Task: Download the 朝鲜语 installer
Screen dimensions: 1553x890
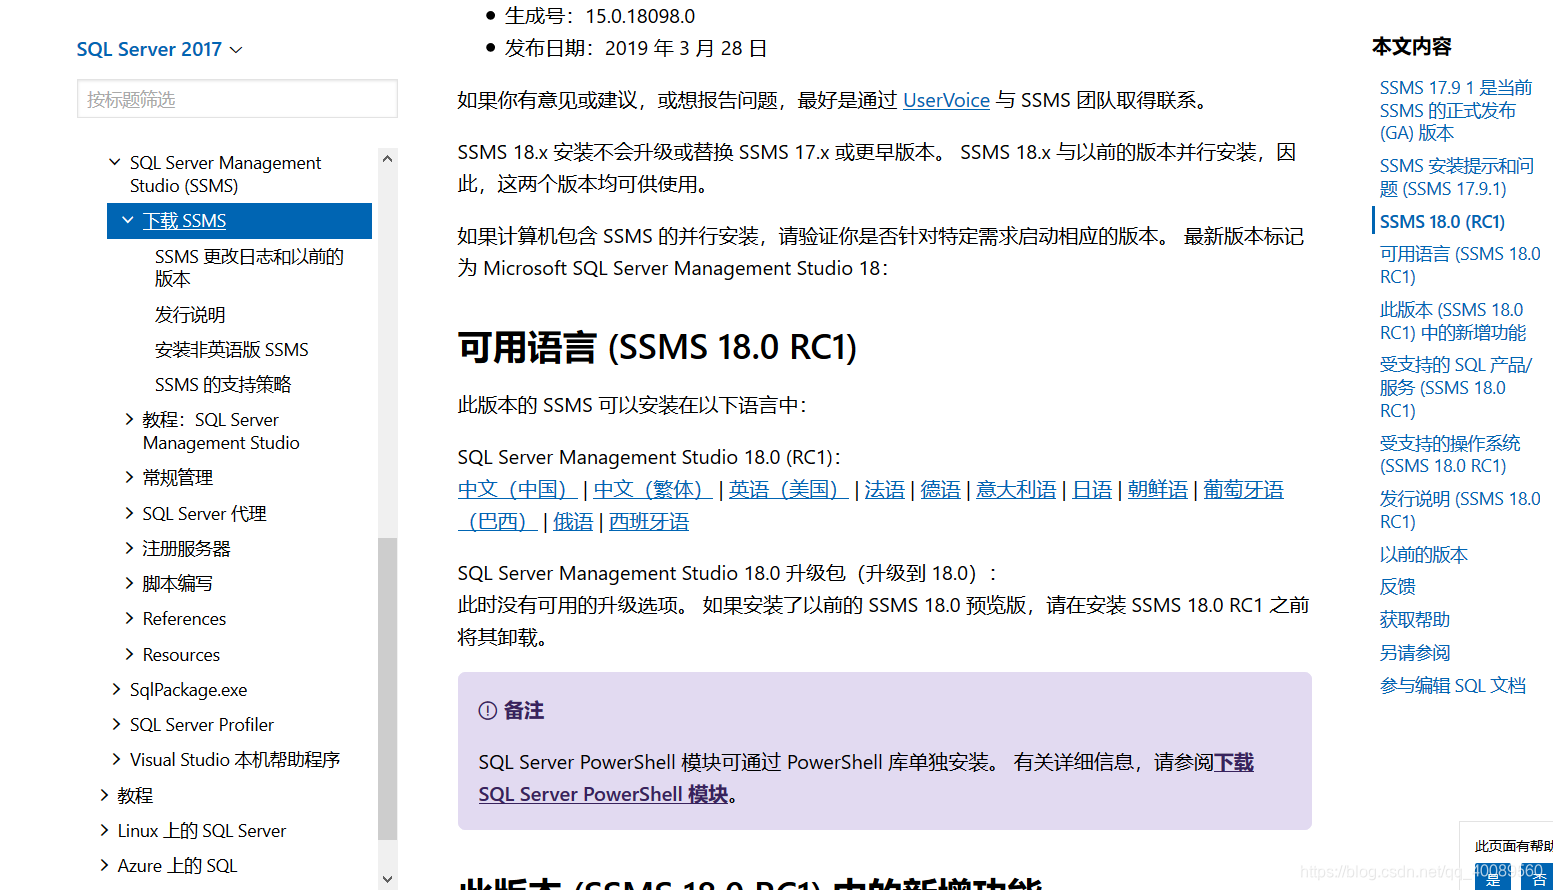Action: [1158, 489]
